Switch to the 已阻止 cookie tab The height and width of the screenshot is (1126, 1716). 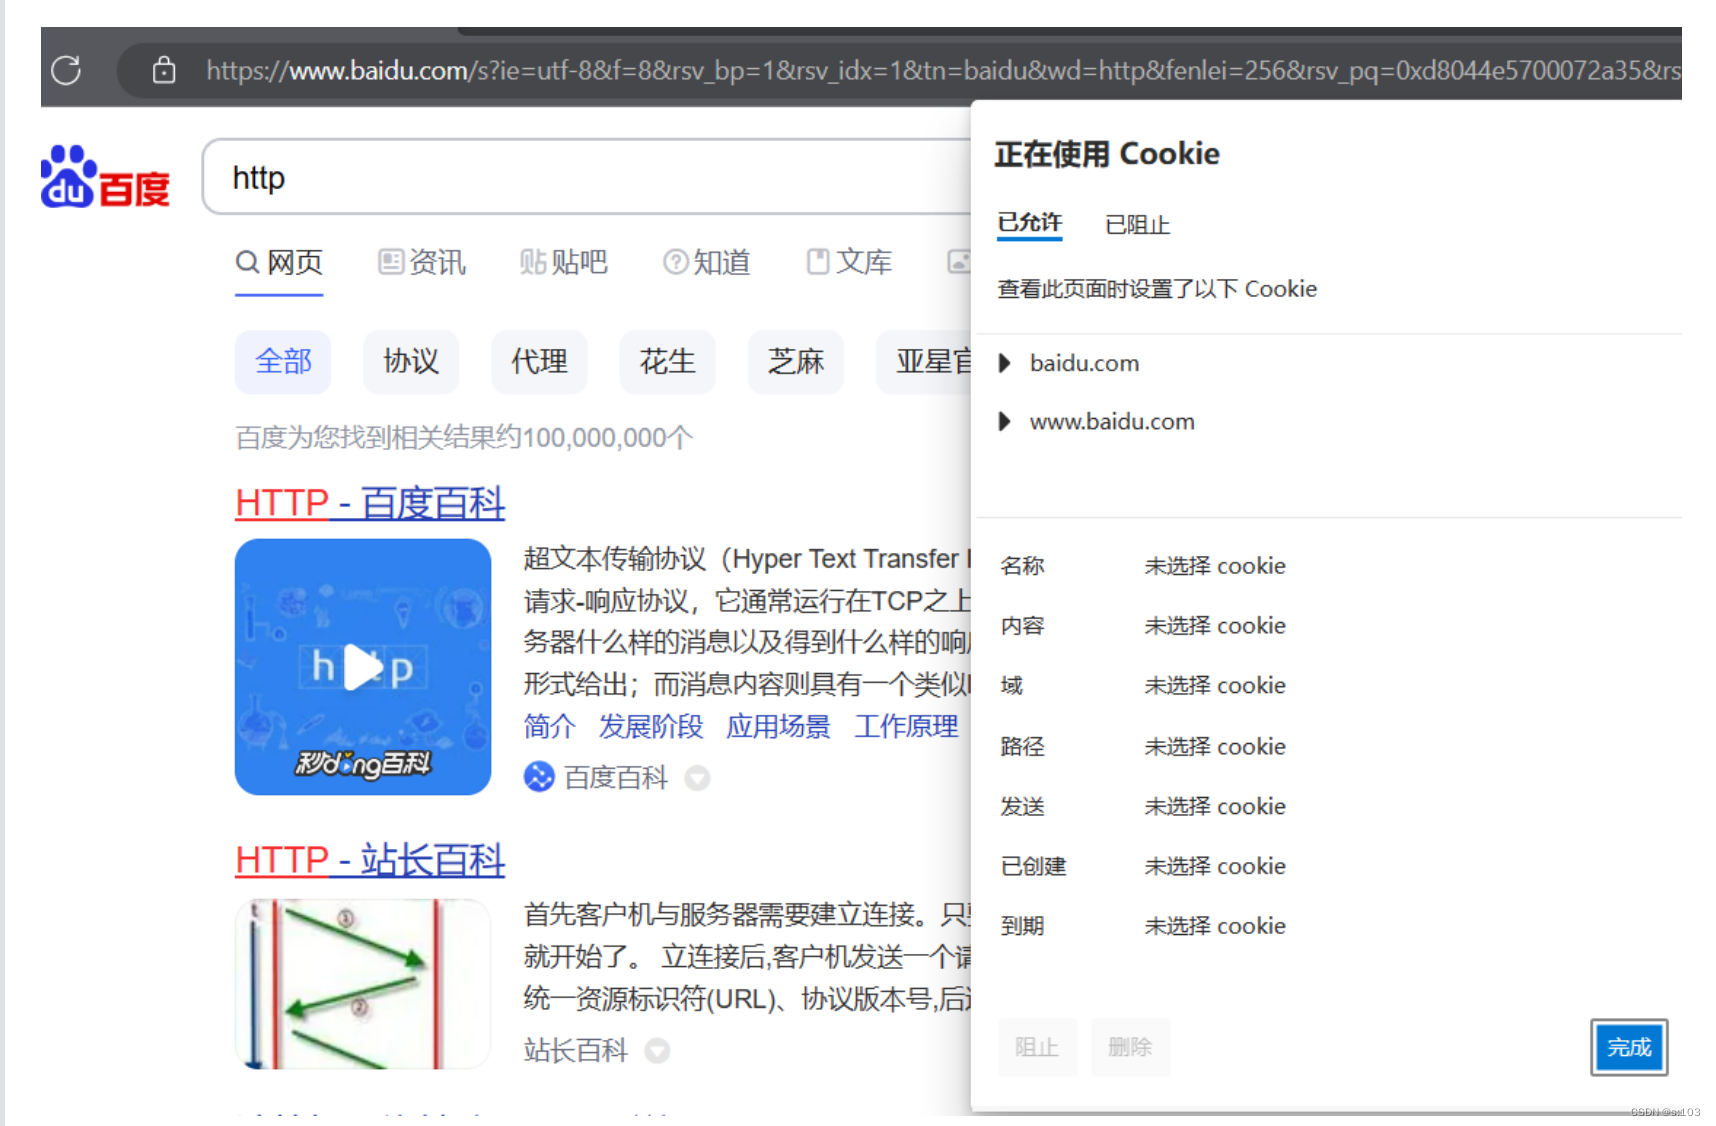pyautogui.click(x=1137, y=225)
